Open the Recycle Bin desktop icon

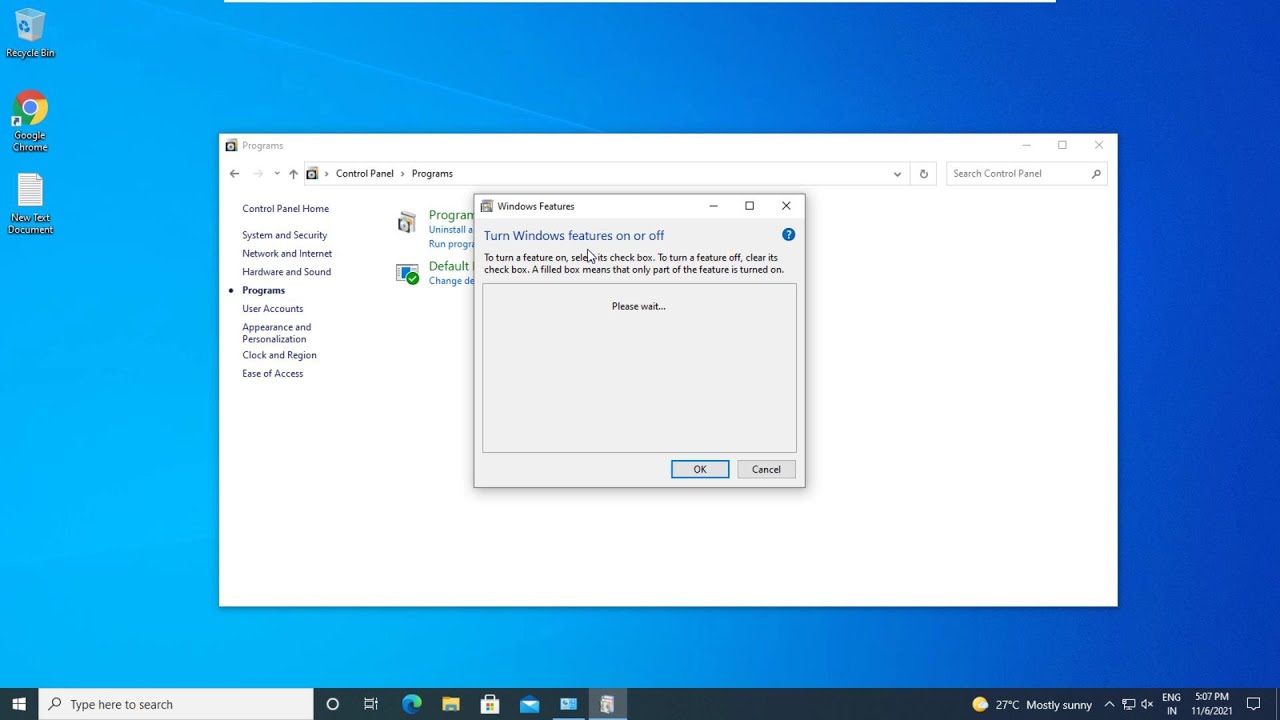tap(30, 33)
